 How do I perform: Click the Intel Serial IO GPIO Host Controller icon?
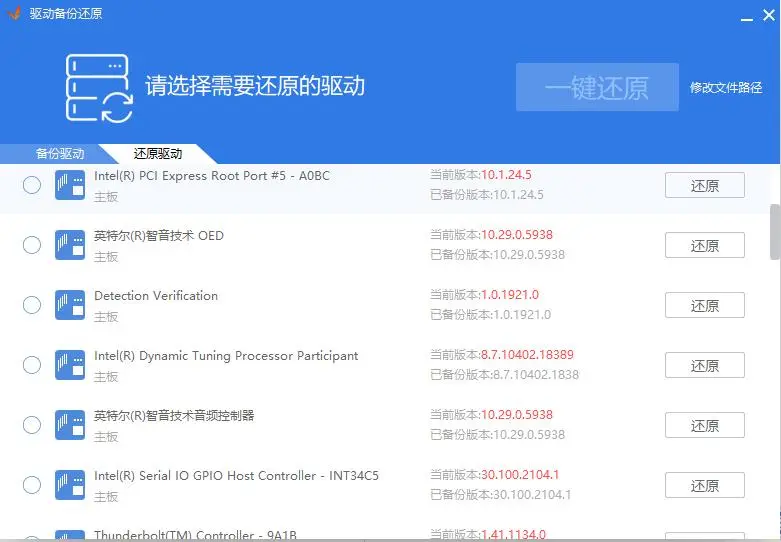coord(70,486)
